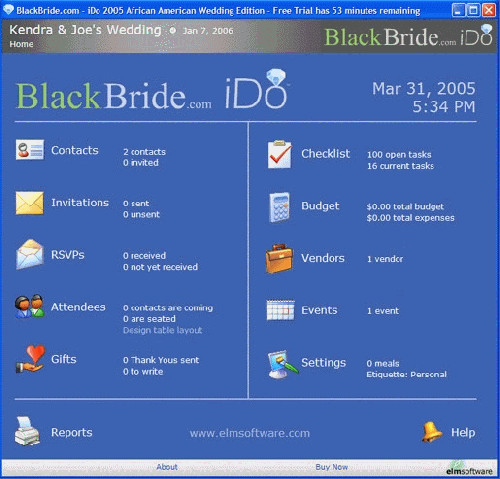Open the Checklist clipboard icon
Image resolution: width=500 pixels, height=479 pixels.
[279, 154]
